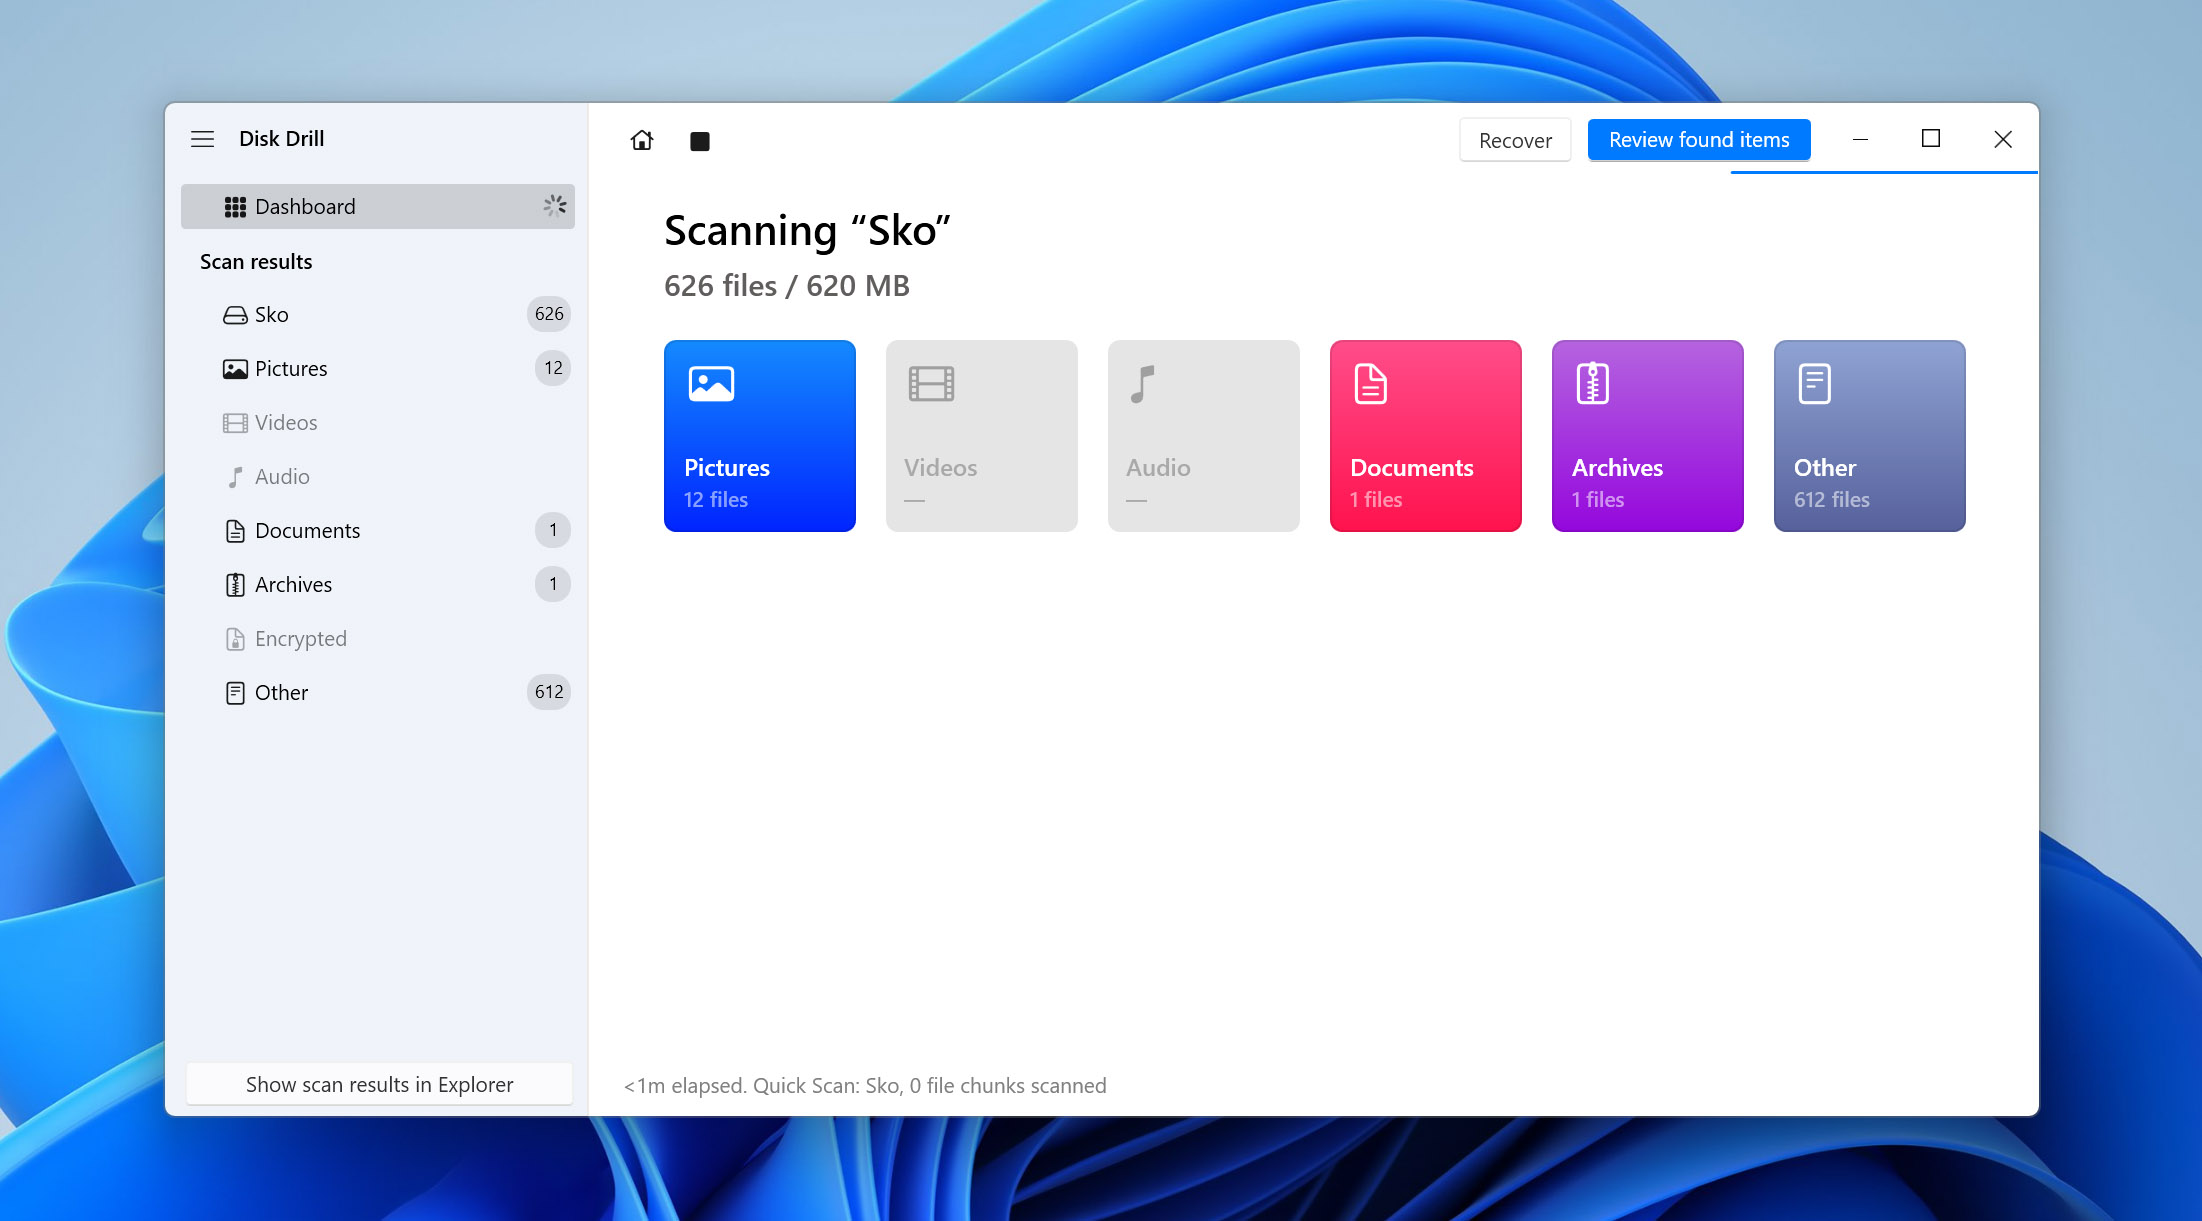
Task: Click the zip icon on Archives card
Action: (1592, 384)
